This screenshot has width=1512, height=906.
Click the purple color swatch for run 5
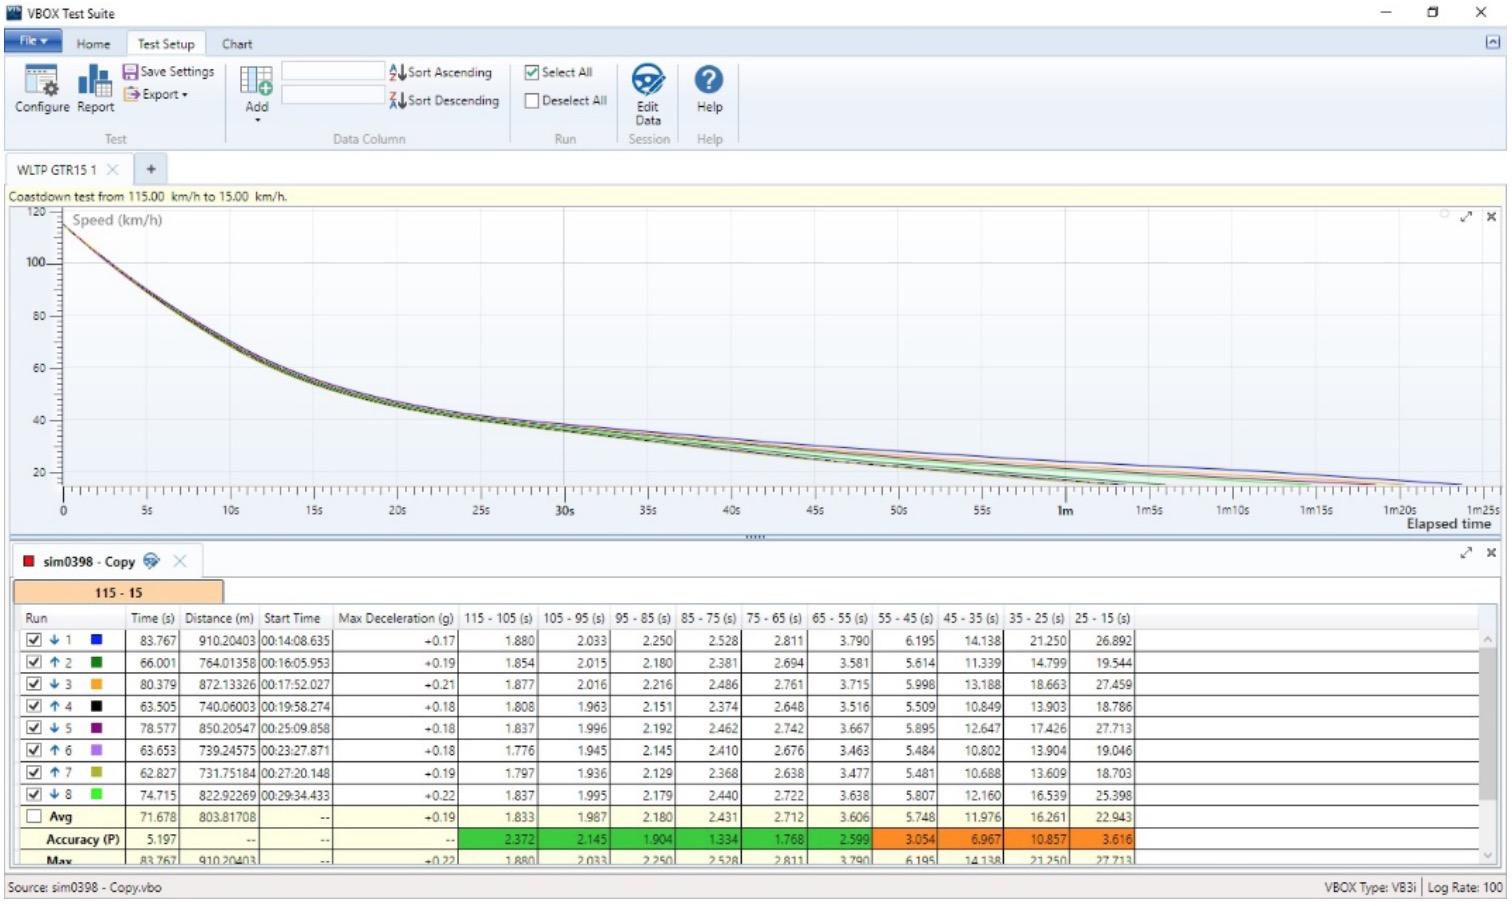click(x=96, y=728)
